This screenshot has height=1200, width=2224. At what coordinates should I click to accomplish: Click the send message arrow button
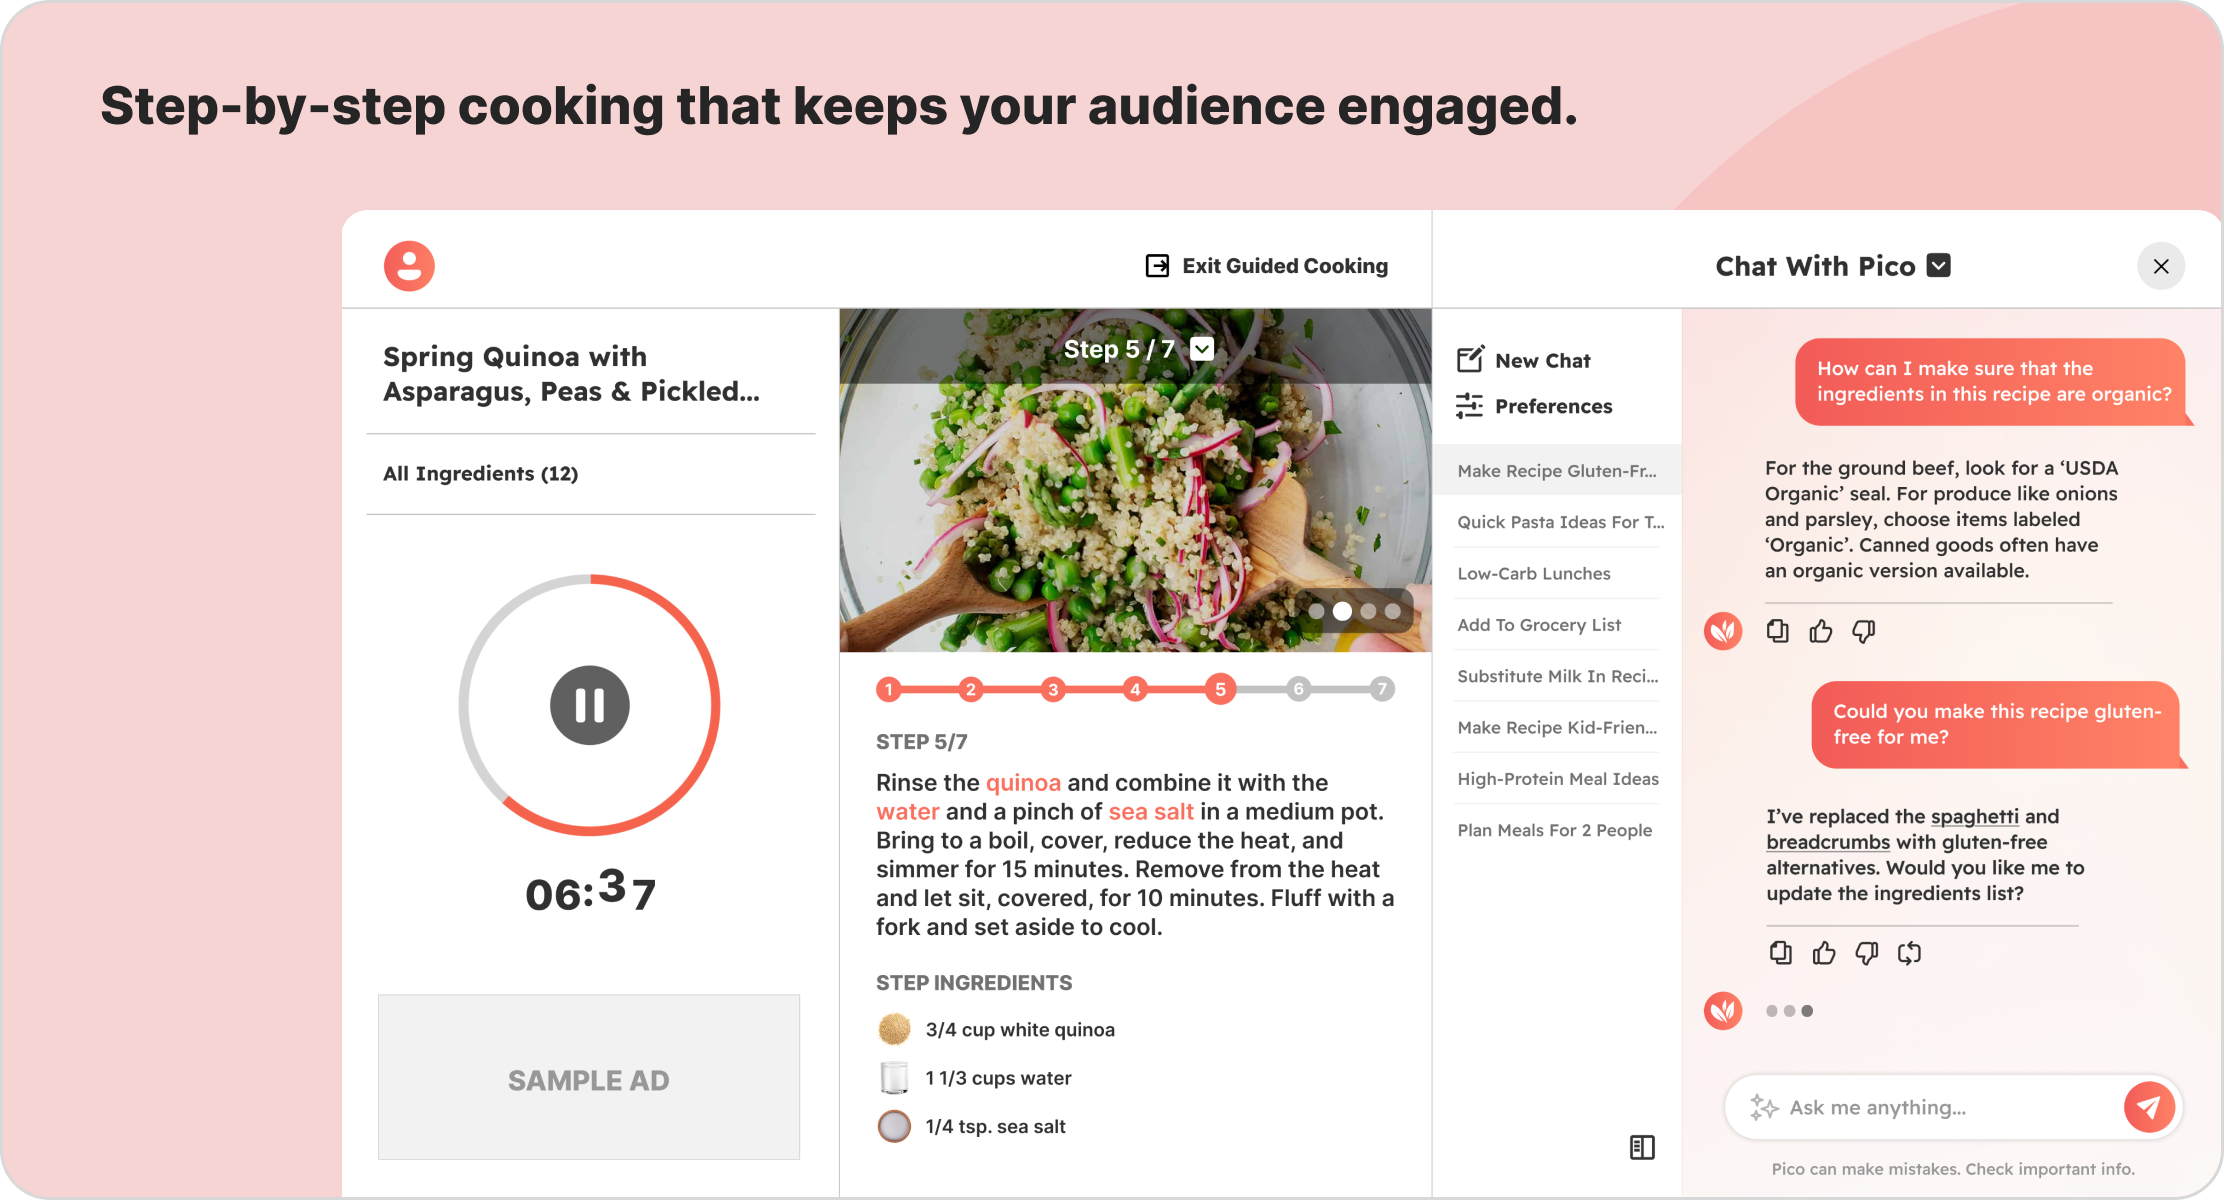click(2148, 1106)
